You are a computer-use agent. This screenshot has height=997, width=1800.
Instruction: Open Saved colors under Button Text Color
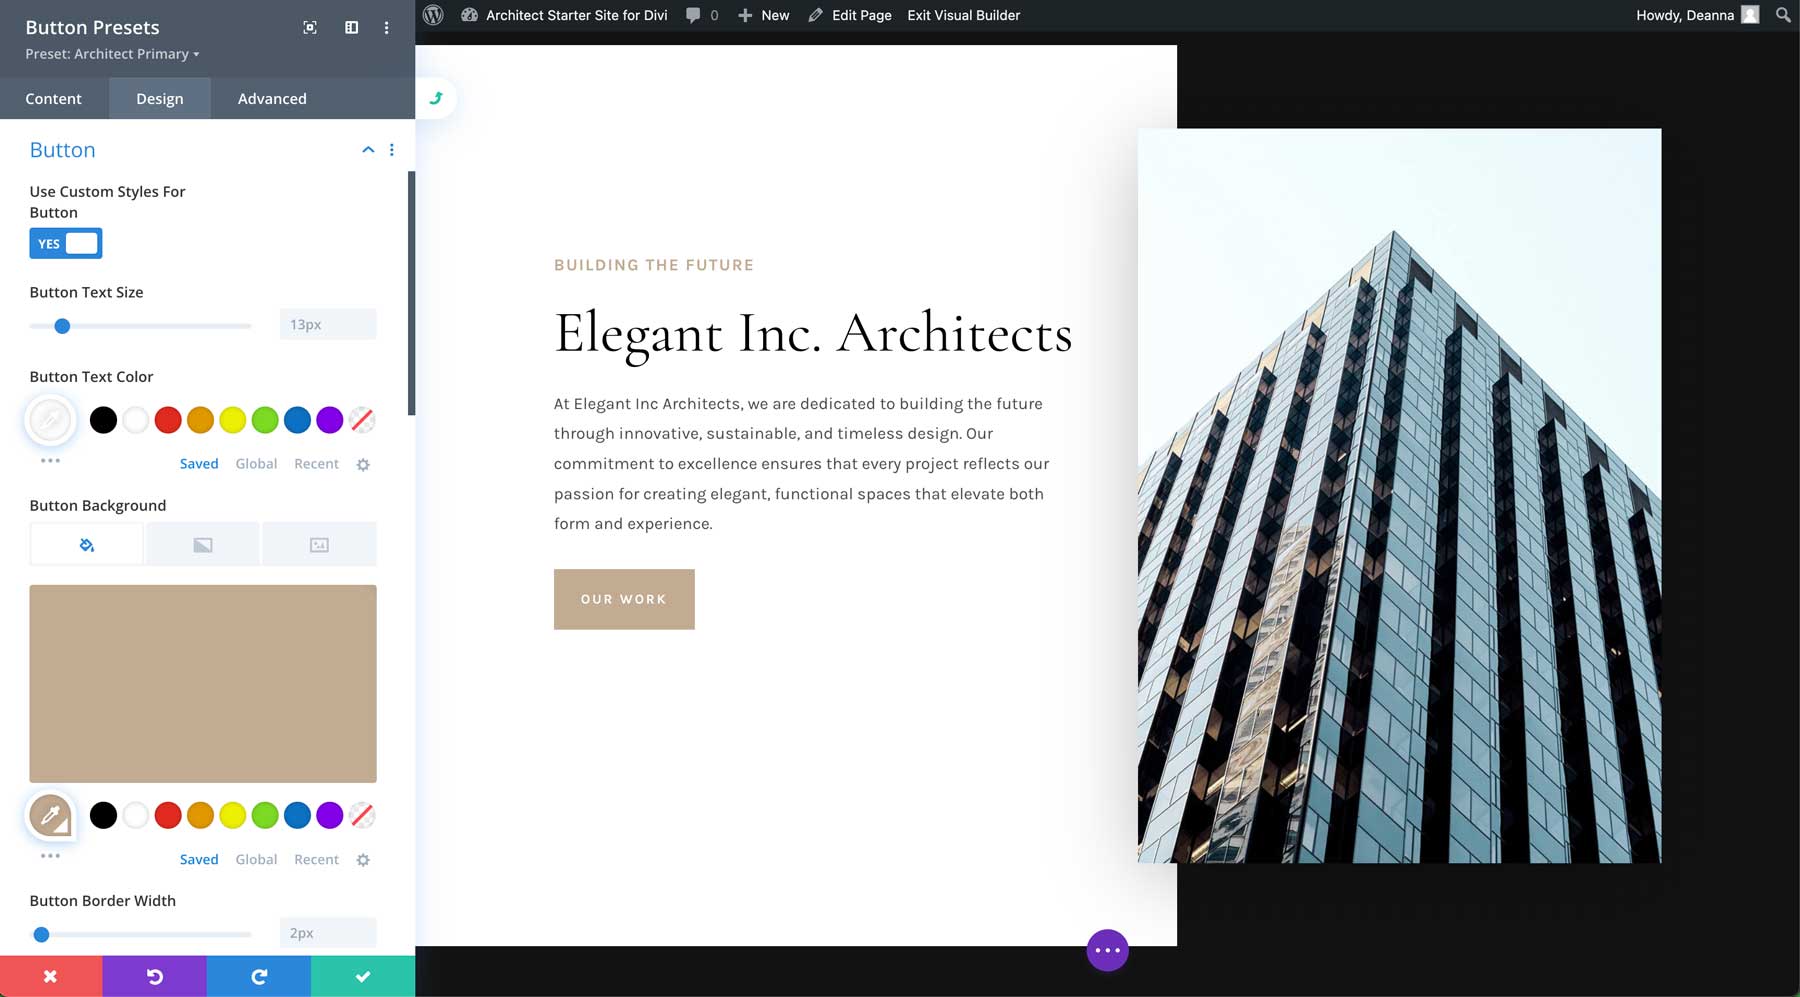[x=198, y=463]
